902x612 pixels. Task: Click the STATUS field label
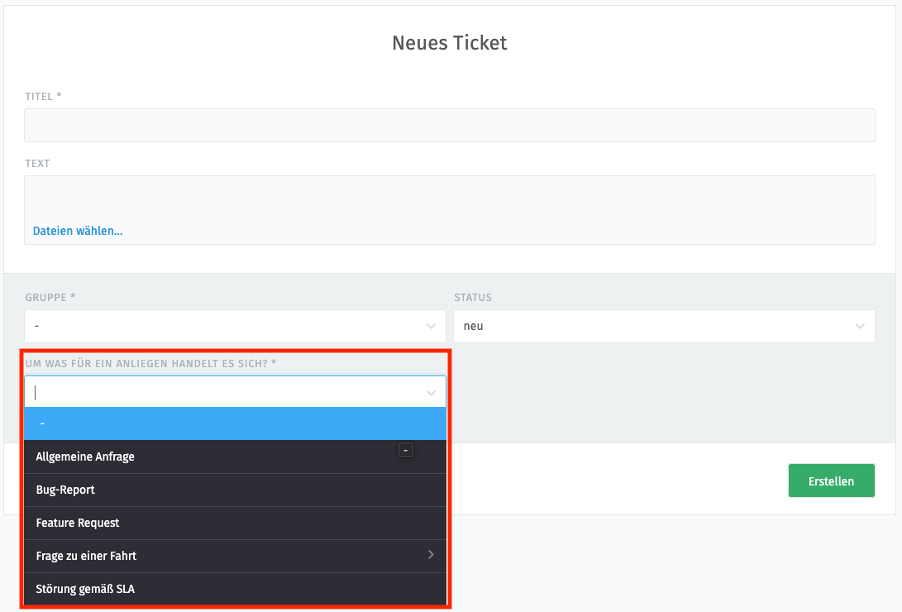click(x=472, y=298)
